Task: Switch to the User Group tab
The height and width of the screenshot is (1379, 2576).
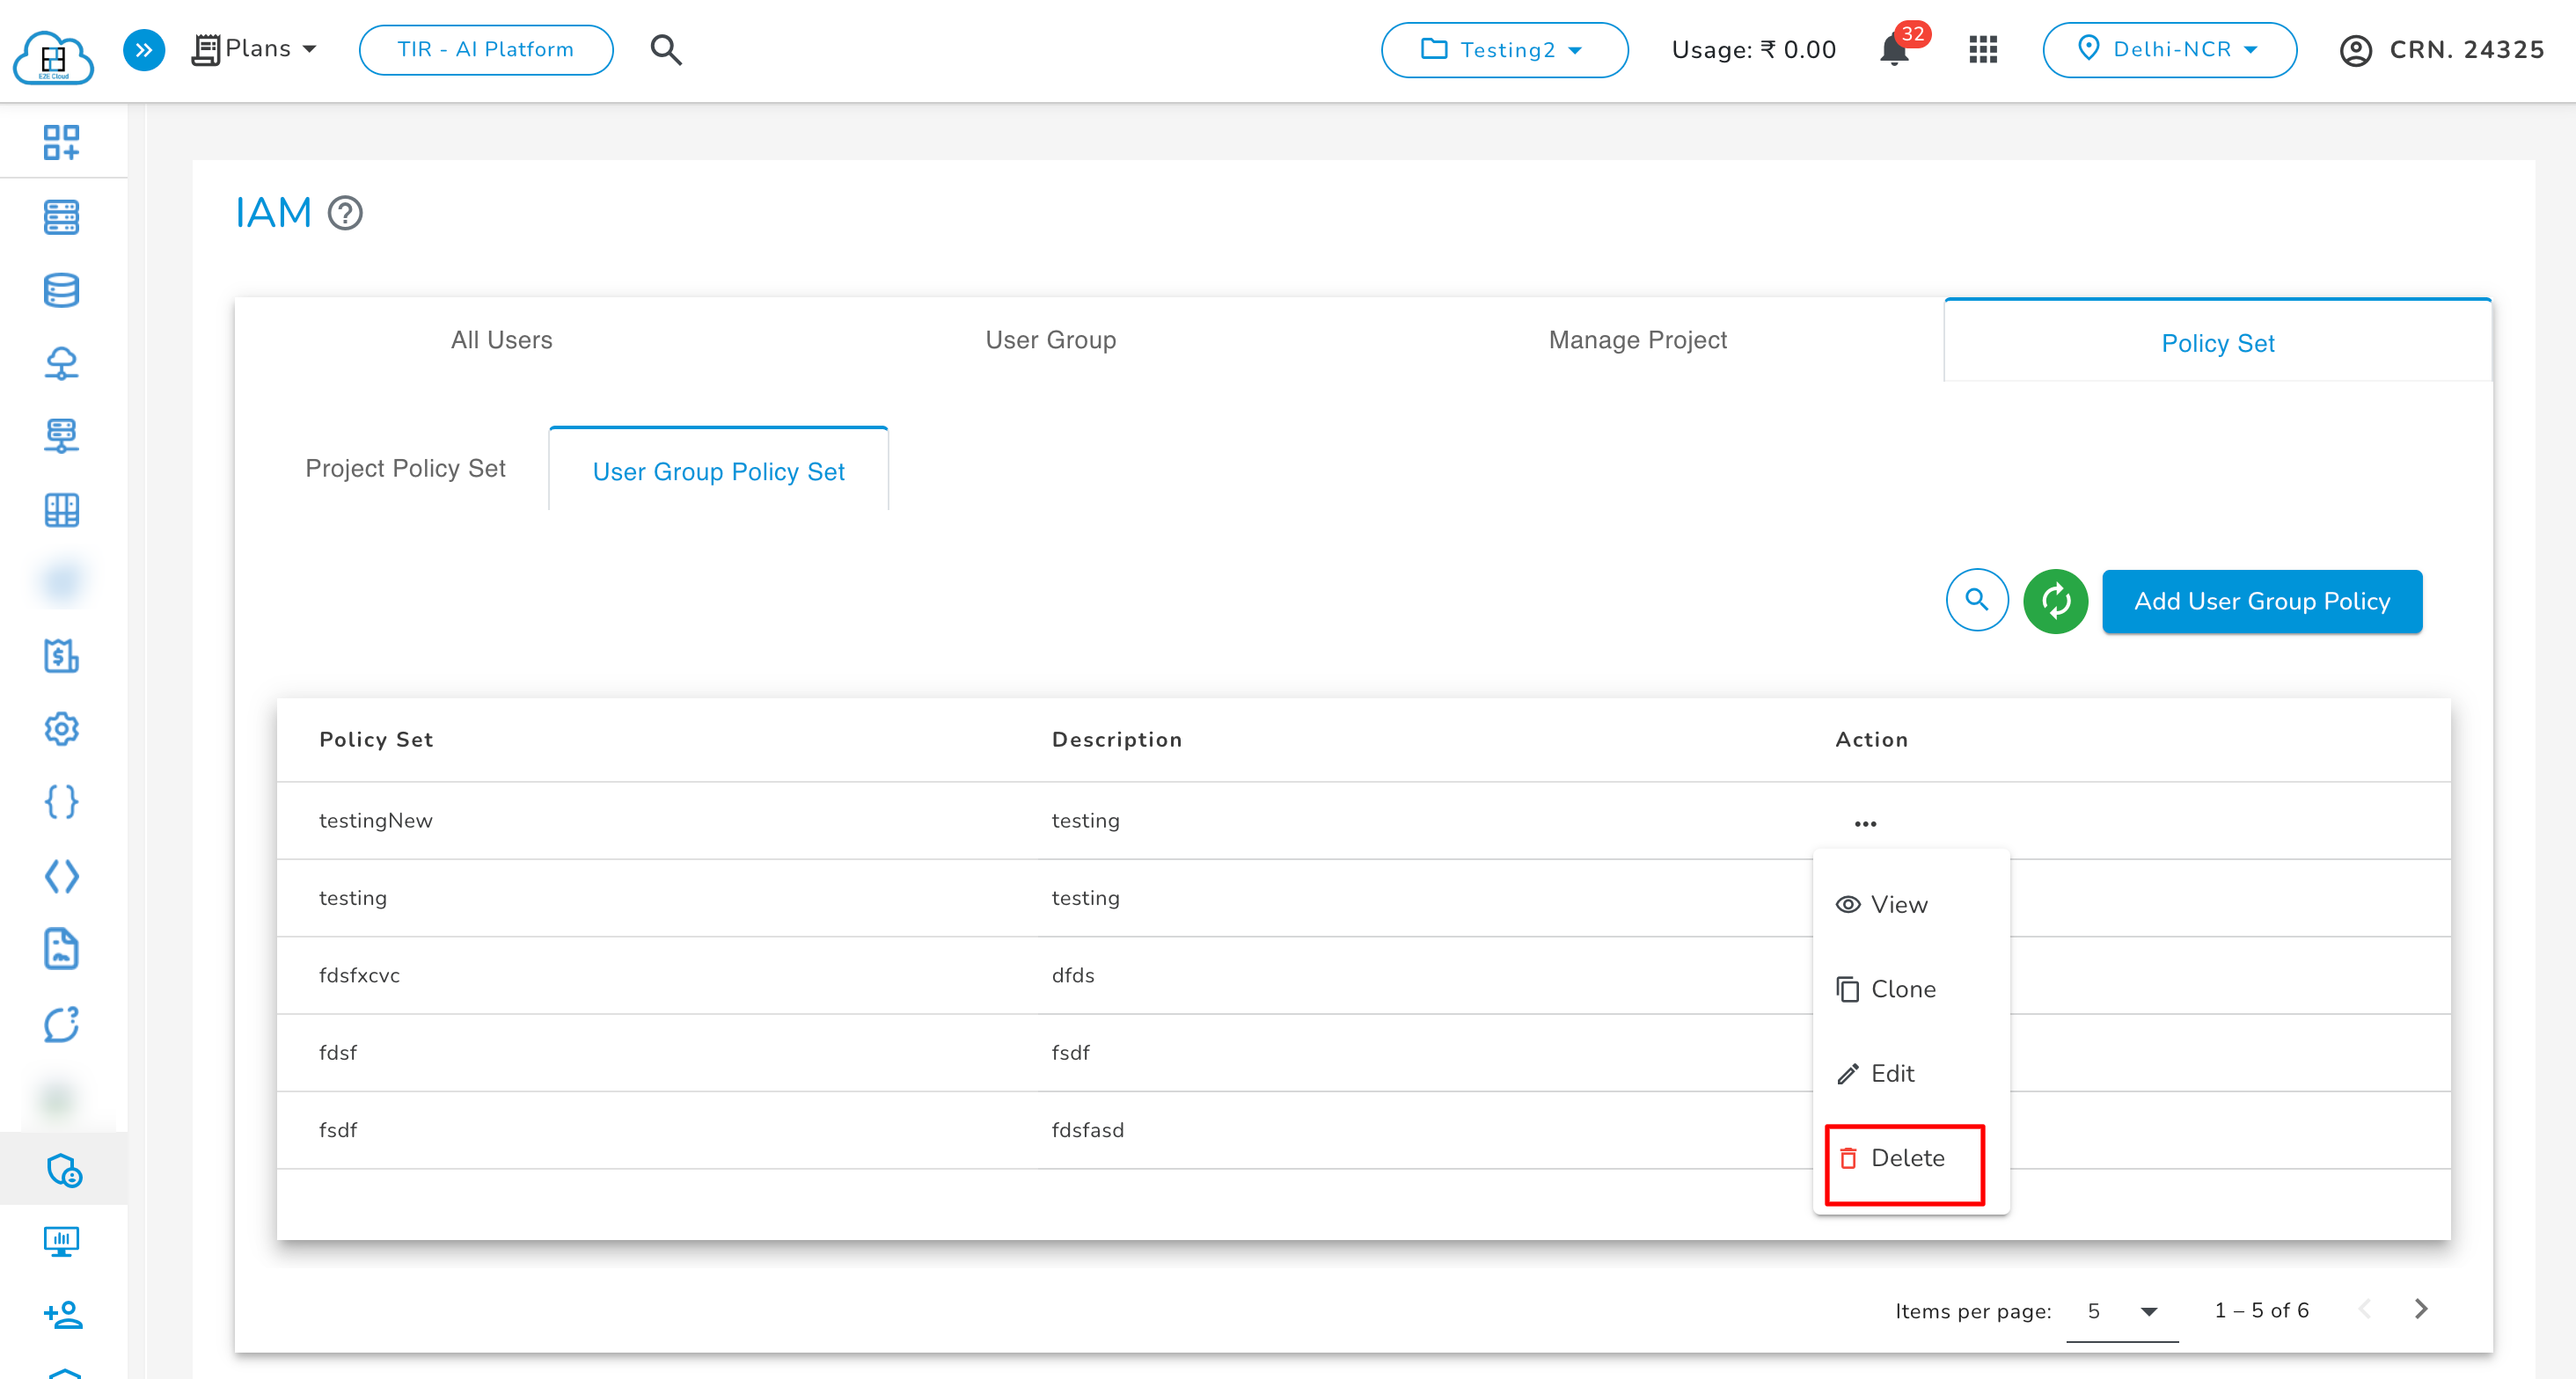Action: coord(1050,340)
